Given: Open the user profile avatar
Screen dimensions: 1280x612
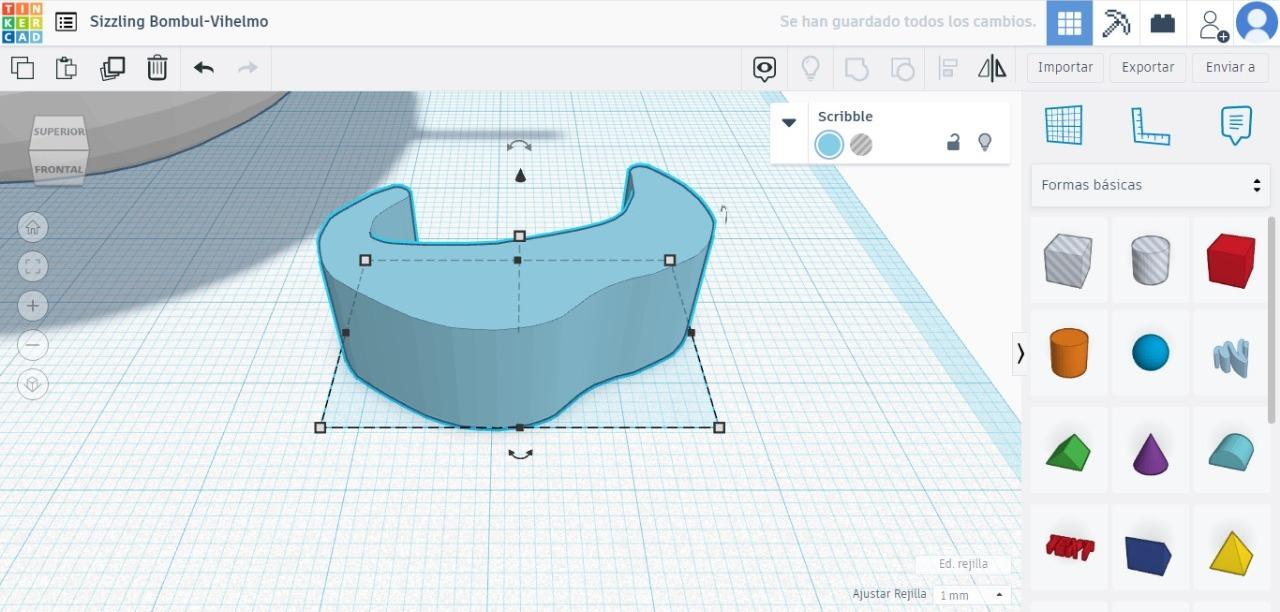Looking at the screenshot, I should 1257,23.
